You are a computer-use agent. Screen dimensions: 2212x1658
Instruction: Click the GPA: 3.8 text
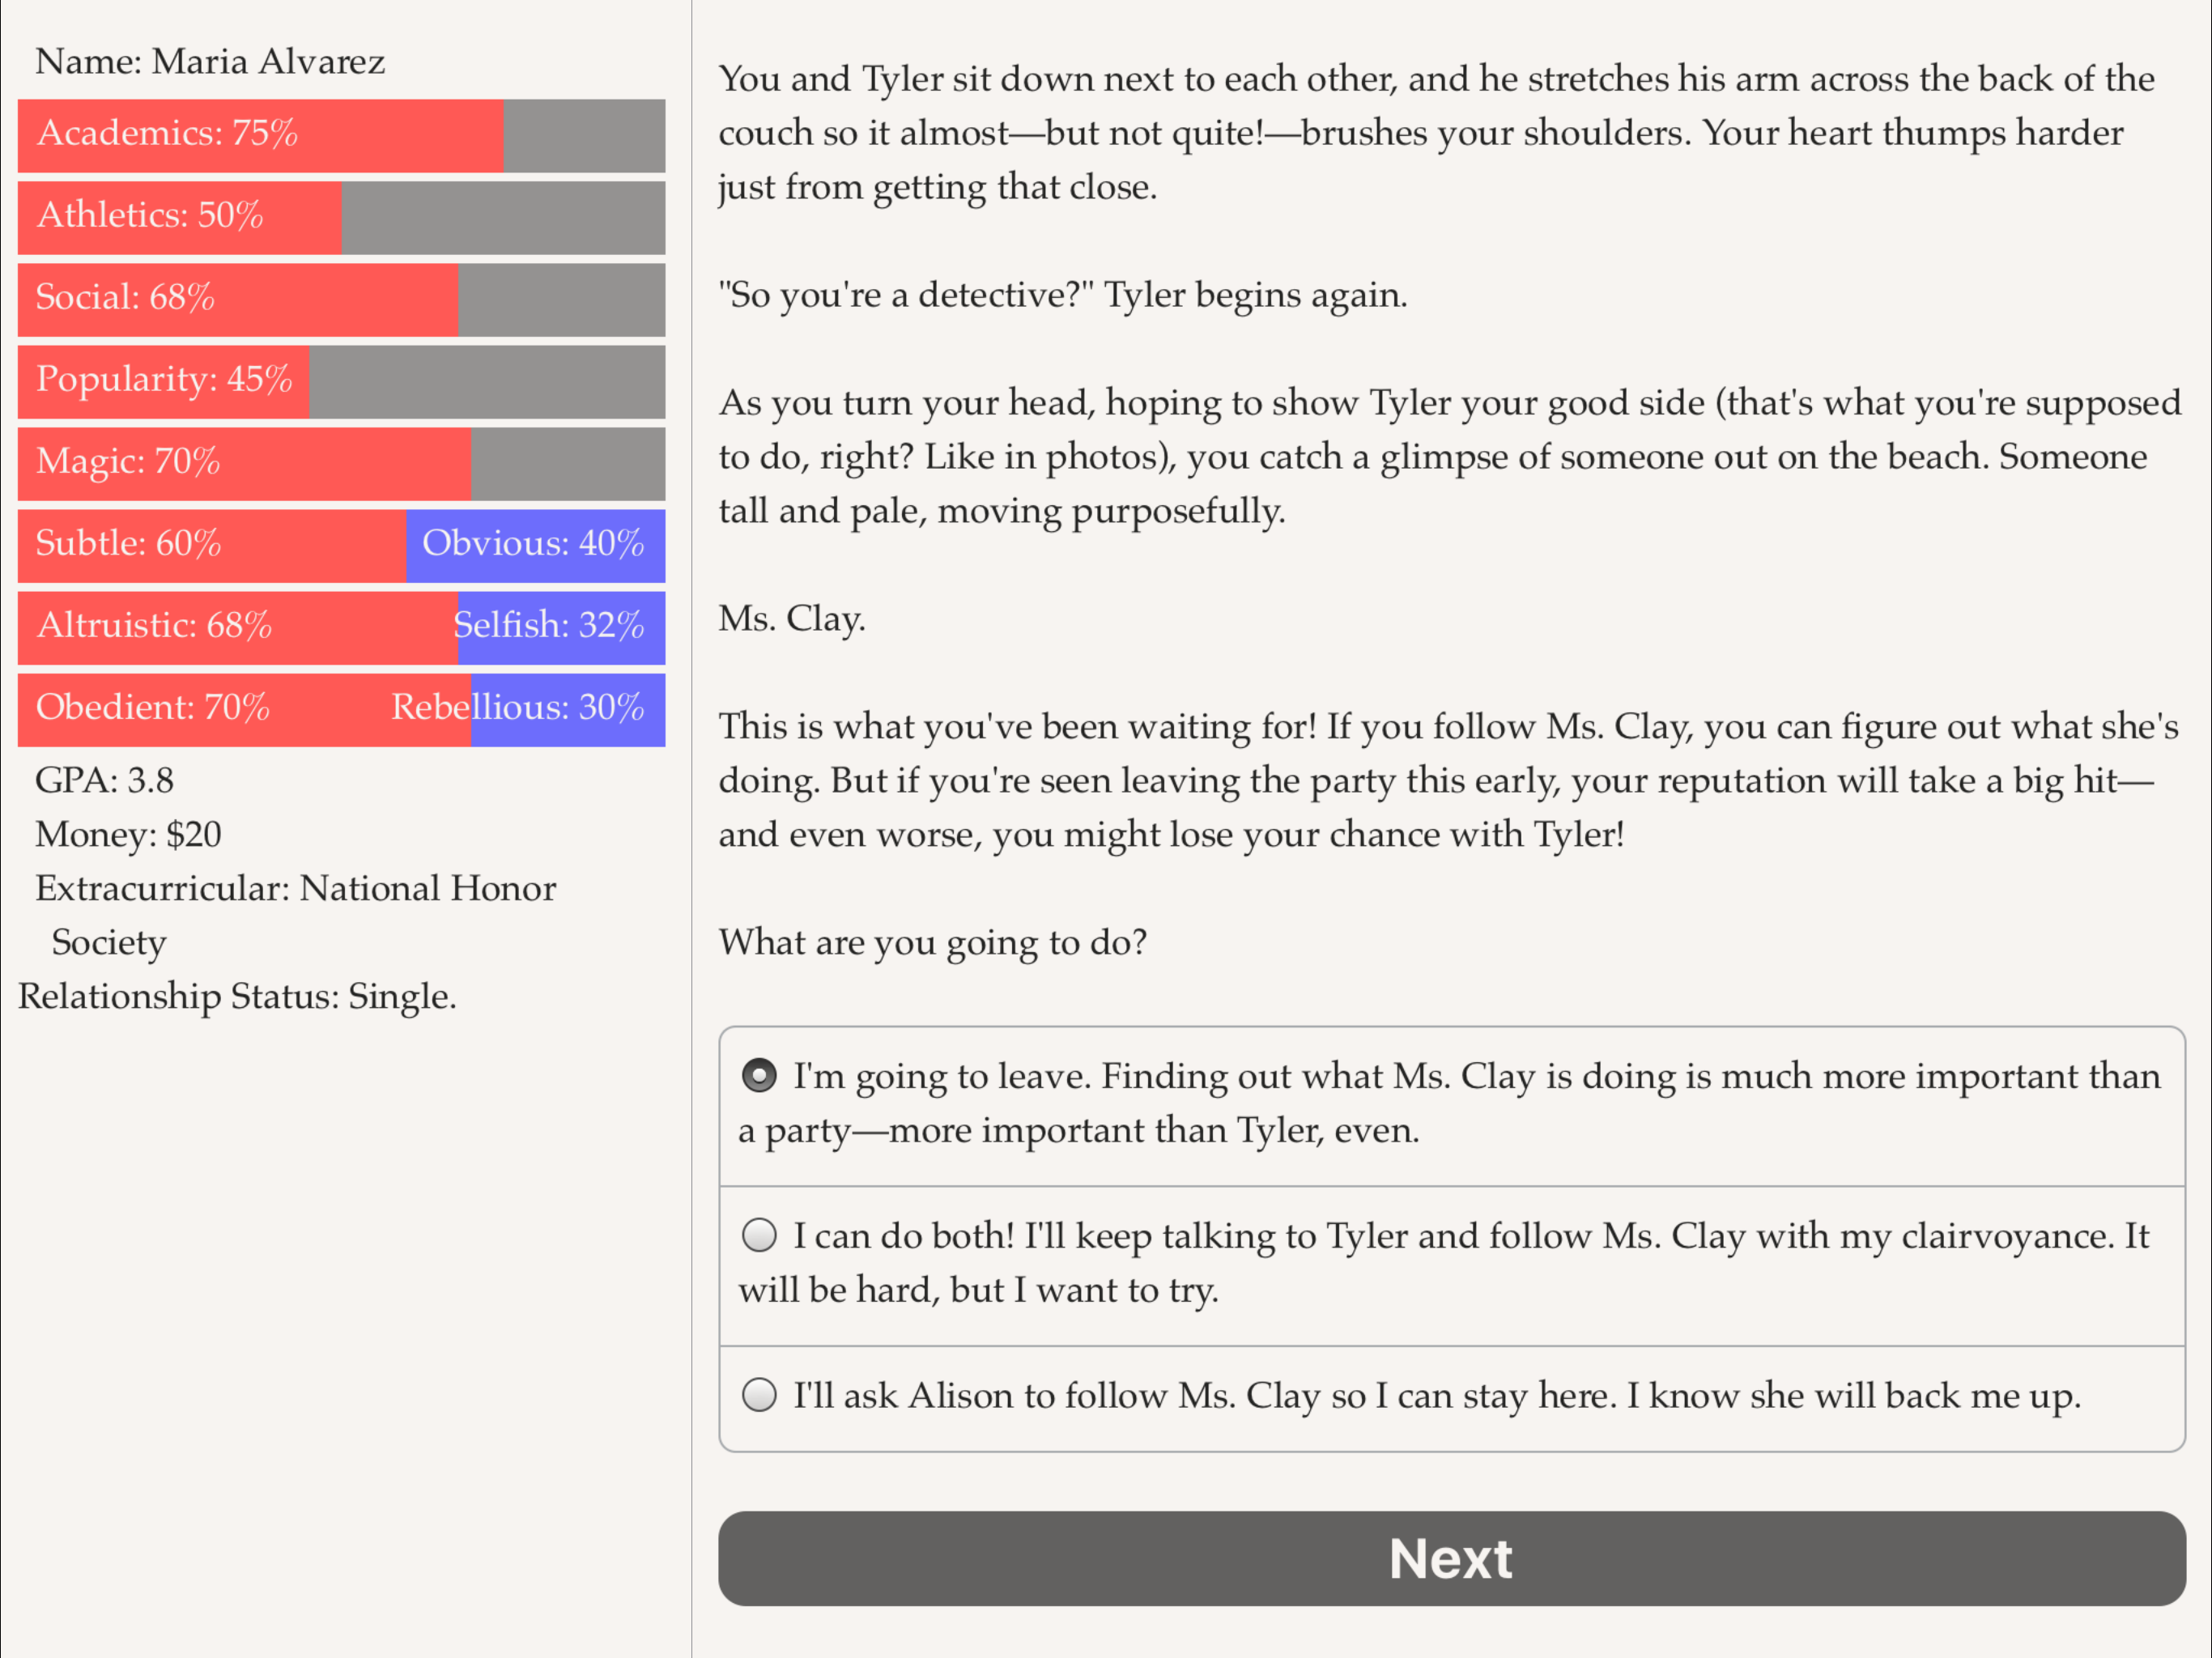[104, 780]
